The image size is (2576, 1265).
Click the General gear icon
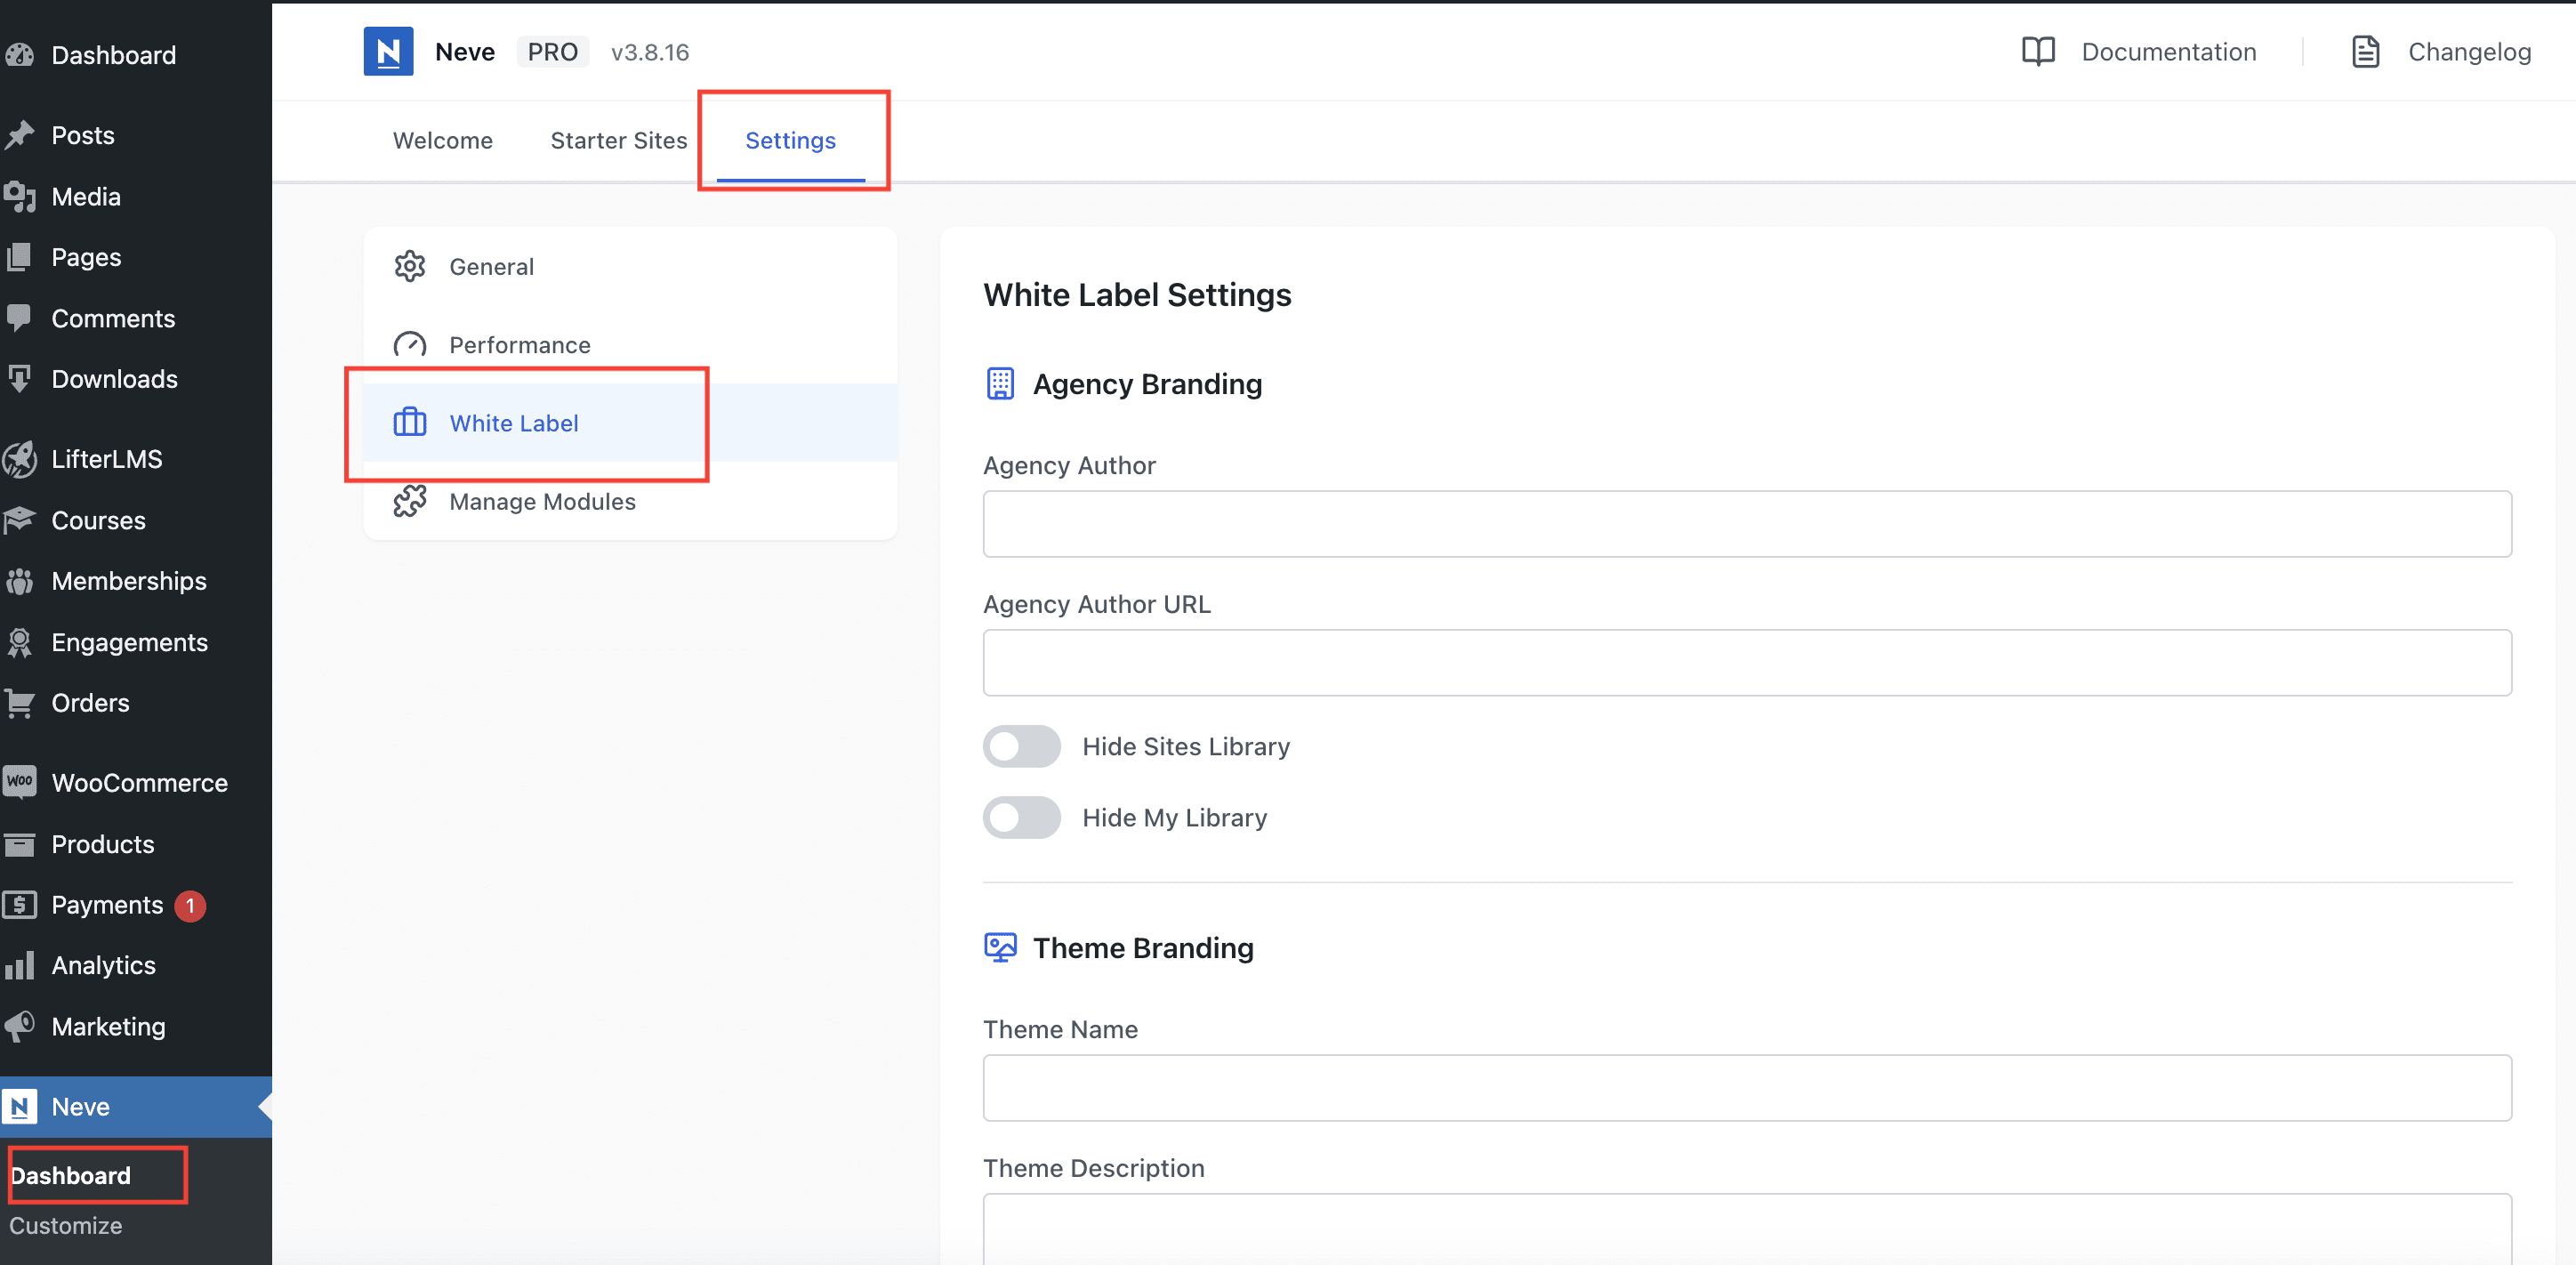click(409, 266)
